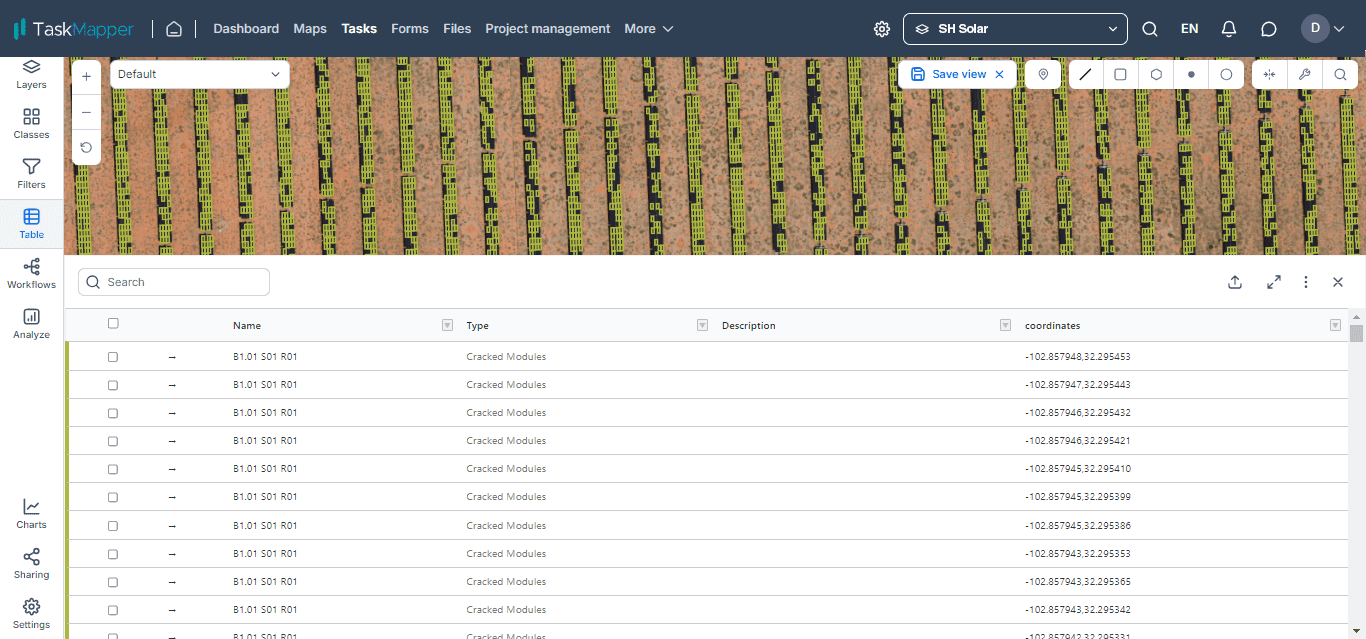Viewport: 1366px width, 639px height.
Task: Reset the map rotation
Action: point(86,147)
